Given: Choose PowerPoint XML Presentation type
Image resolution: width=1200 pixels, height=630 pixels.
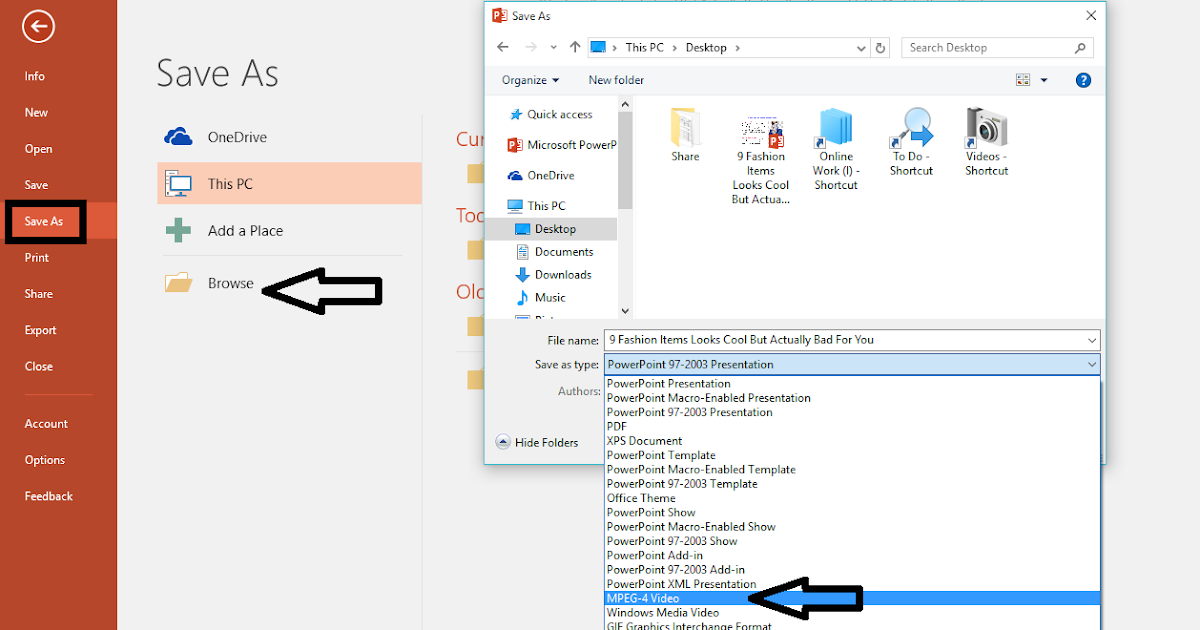Looking at the screenshot, I should point(852,584).
